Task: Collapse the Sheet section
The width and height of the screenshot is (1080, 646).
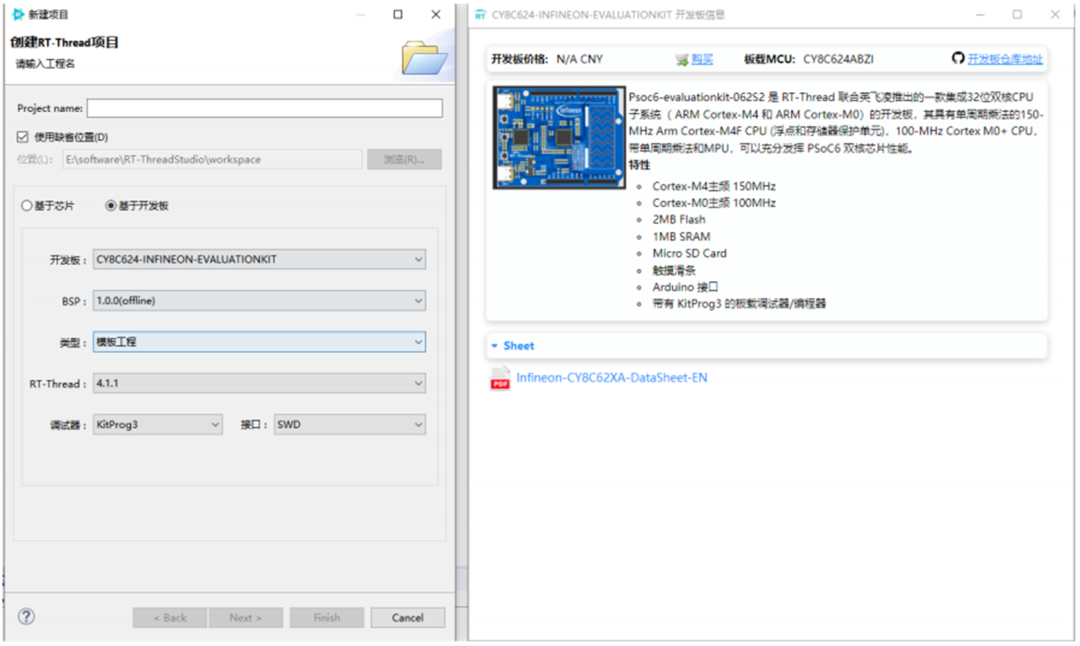Action: tap(495, 346)
